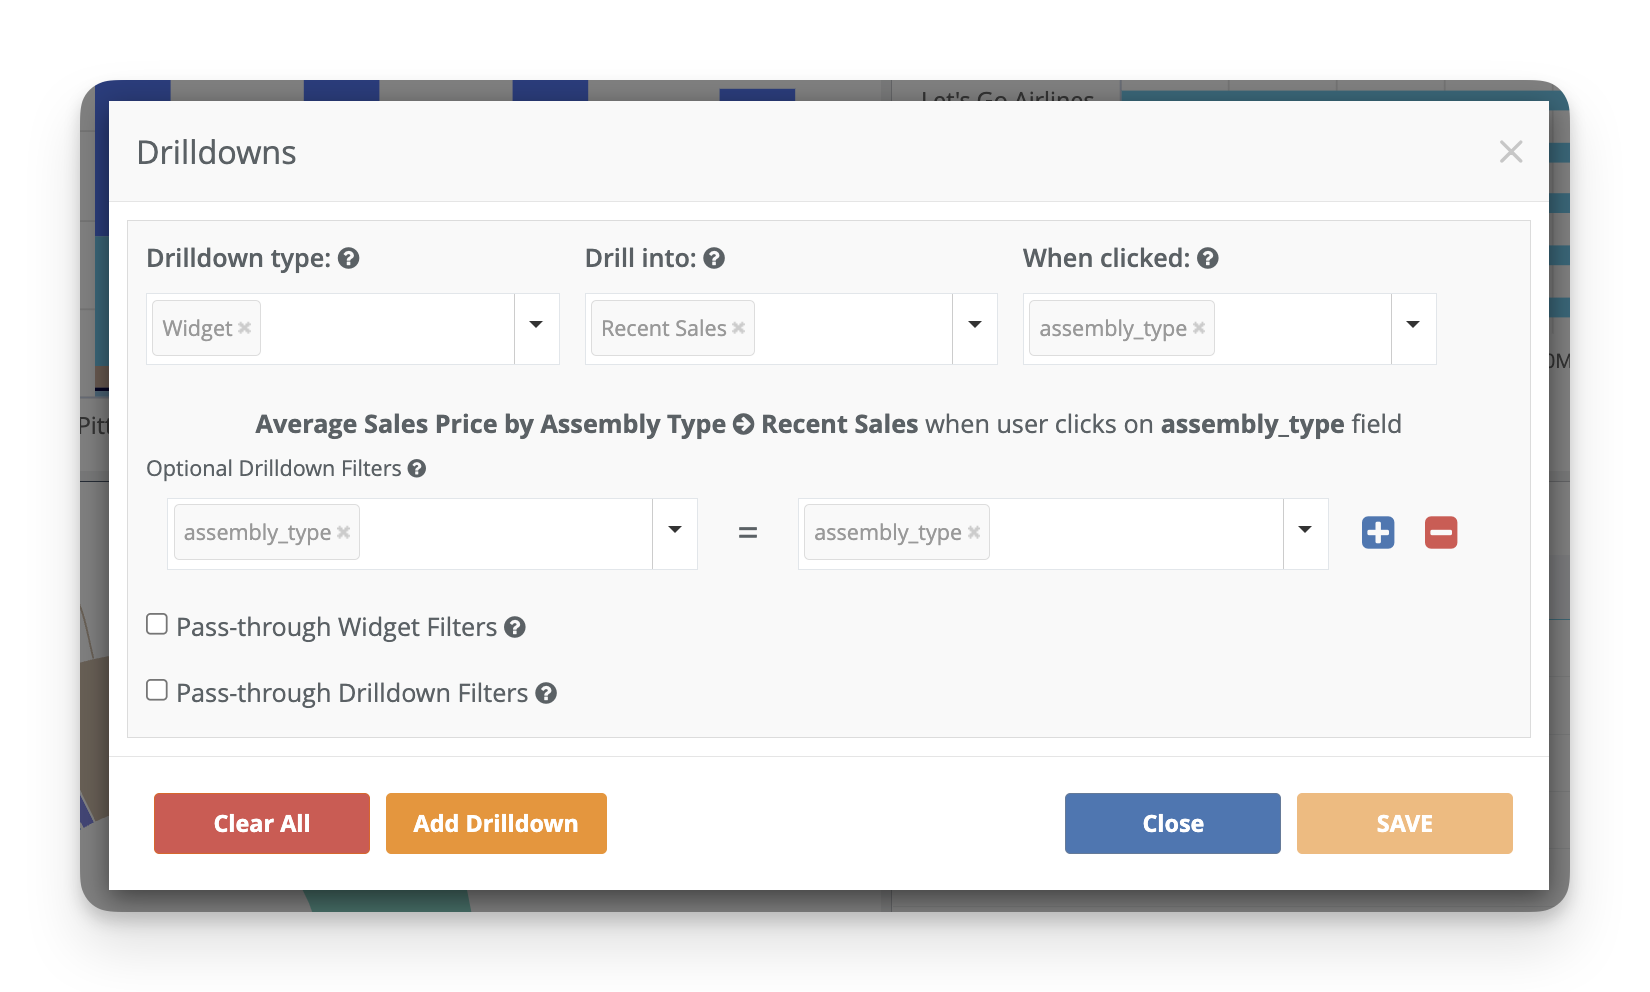Viewport: 1650px width, 992px height.
Task: Save the drilldown with SAVE button
Action: (x=1404, y=824)
